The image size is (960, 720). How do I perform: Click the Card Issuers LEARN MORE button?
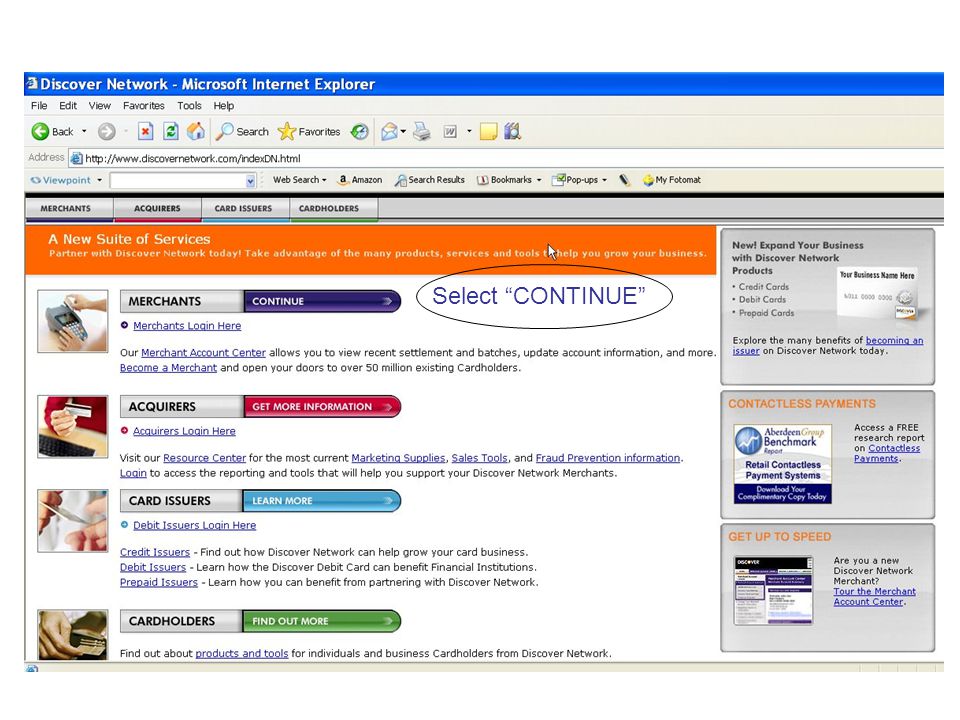[x=322, y=501]
